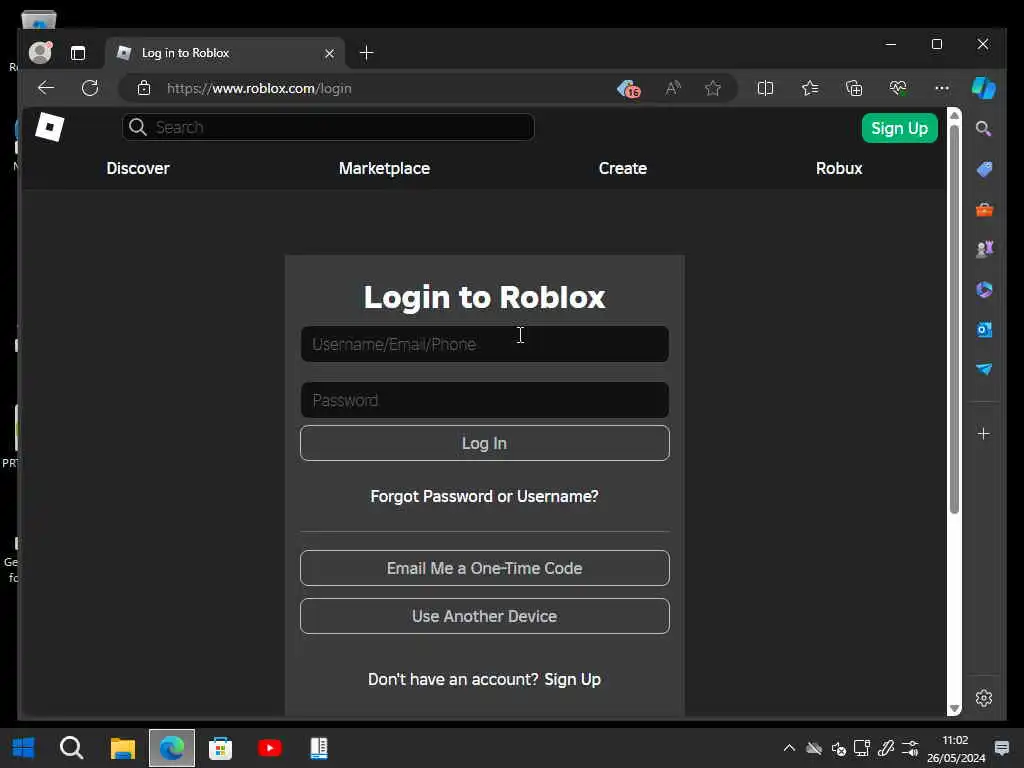
Task: Click the browser address bar URL
Action: click(259, 88)
